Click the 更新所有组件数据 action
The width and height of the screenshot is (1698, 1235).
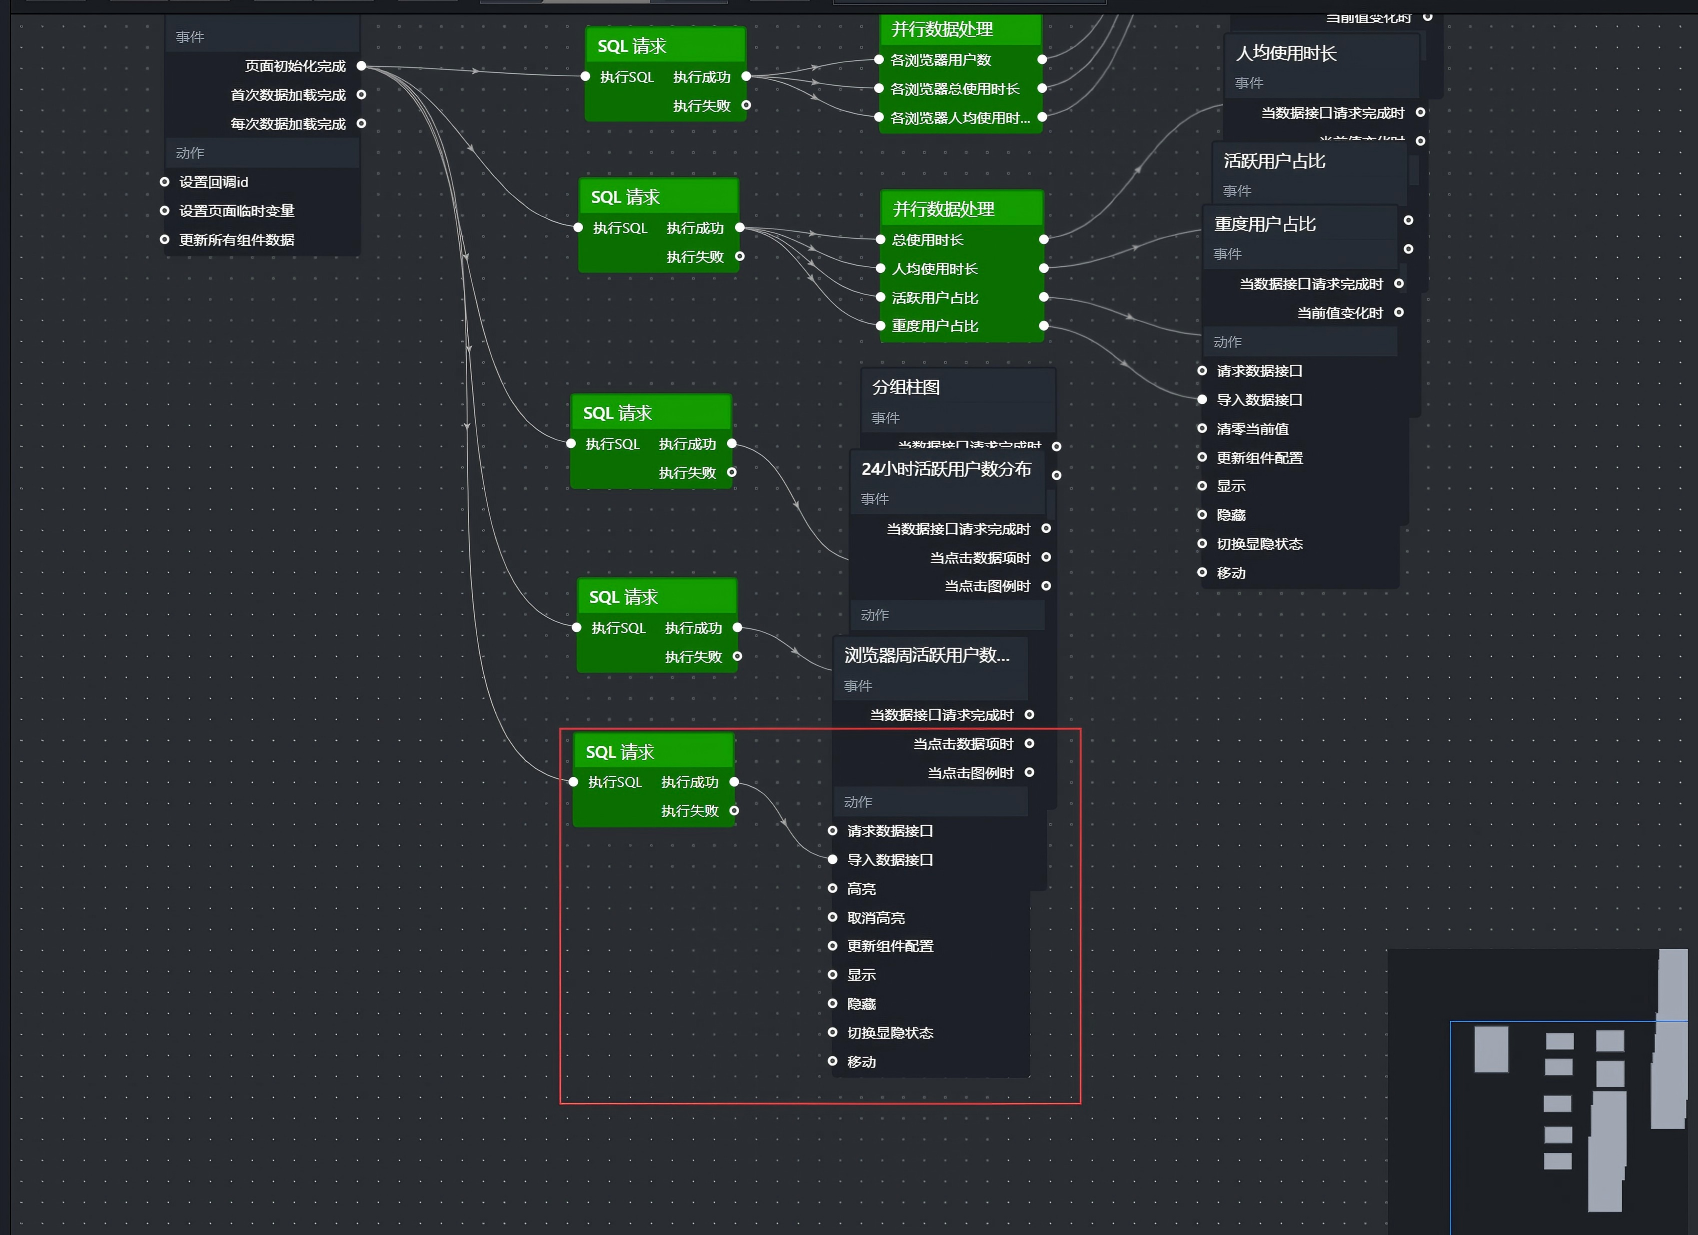click(x=236, y=240)
